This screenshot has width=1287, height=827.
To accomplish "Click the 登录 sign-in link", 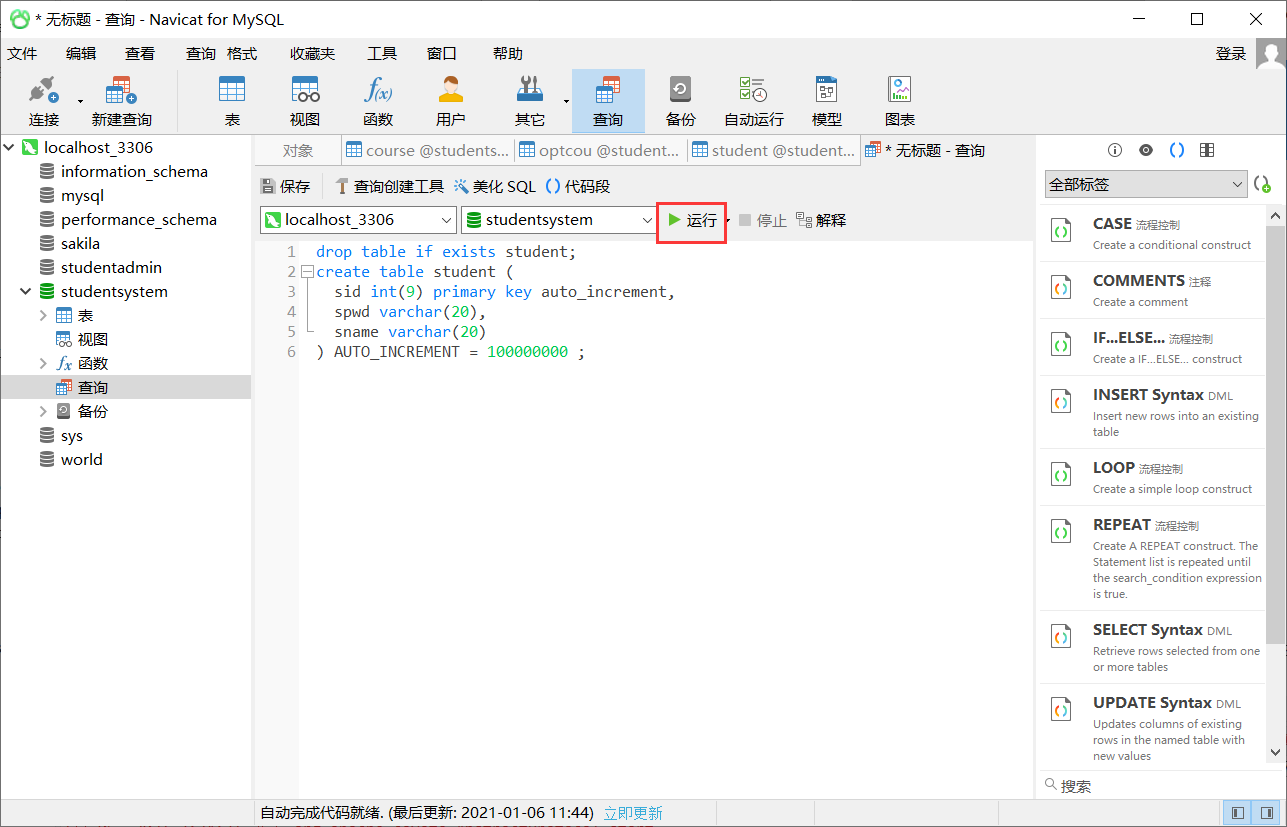I will [x=1231, y=54].
